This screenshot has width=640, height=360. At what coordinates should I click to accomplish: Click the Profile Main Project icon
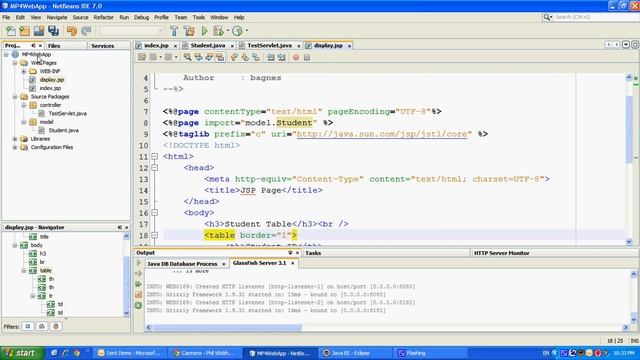pyautogui.click(x=237, y=31)
